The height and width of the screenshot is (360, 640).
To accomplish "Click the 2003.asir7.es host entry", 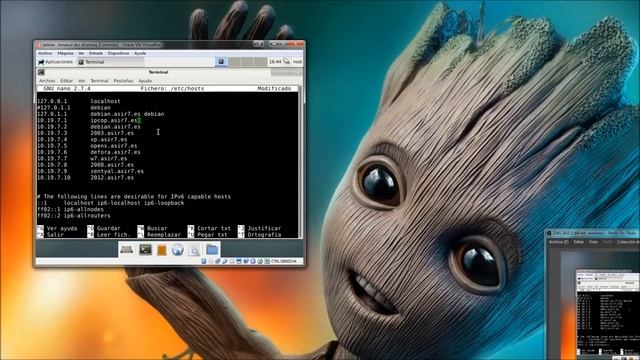I will click(x=85, y=133).
